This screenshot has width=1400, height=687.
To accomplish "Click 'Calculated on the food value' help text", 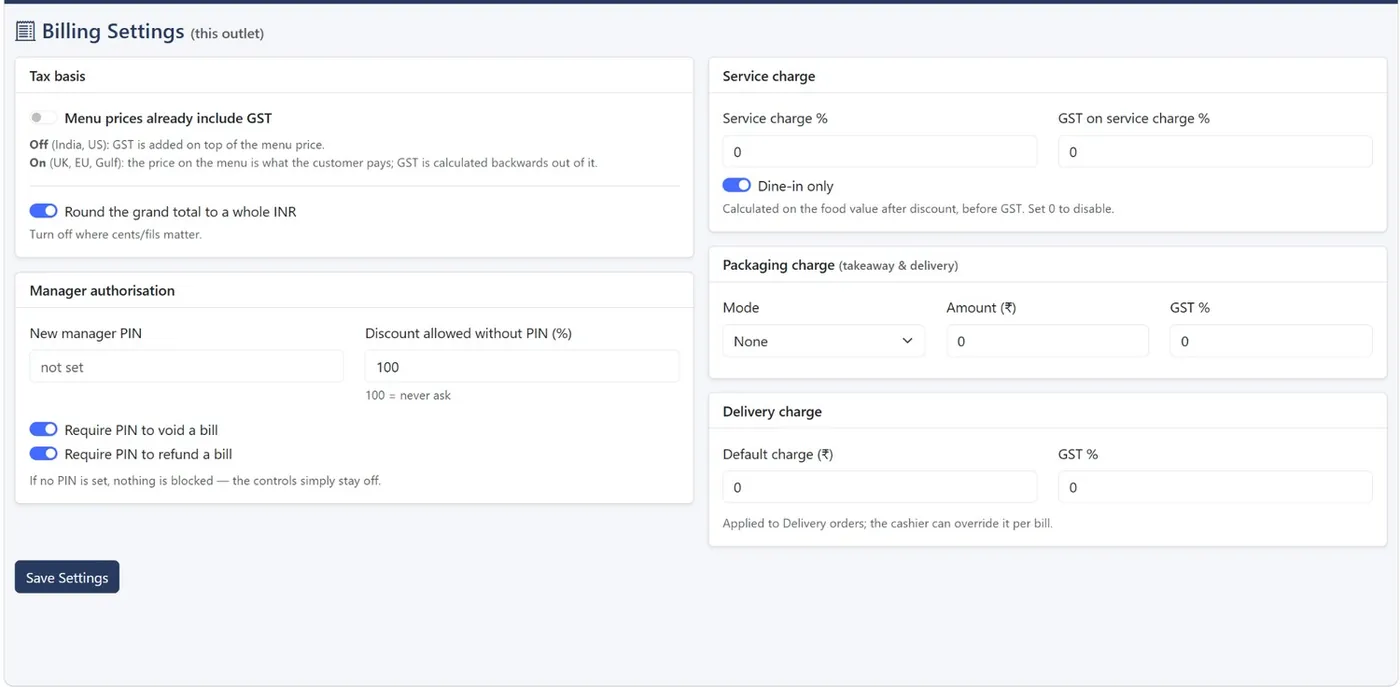I will [x=918, y=209].
